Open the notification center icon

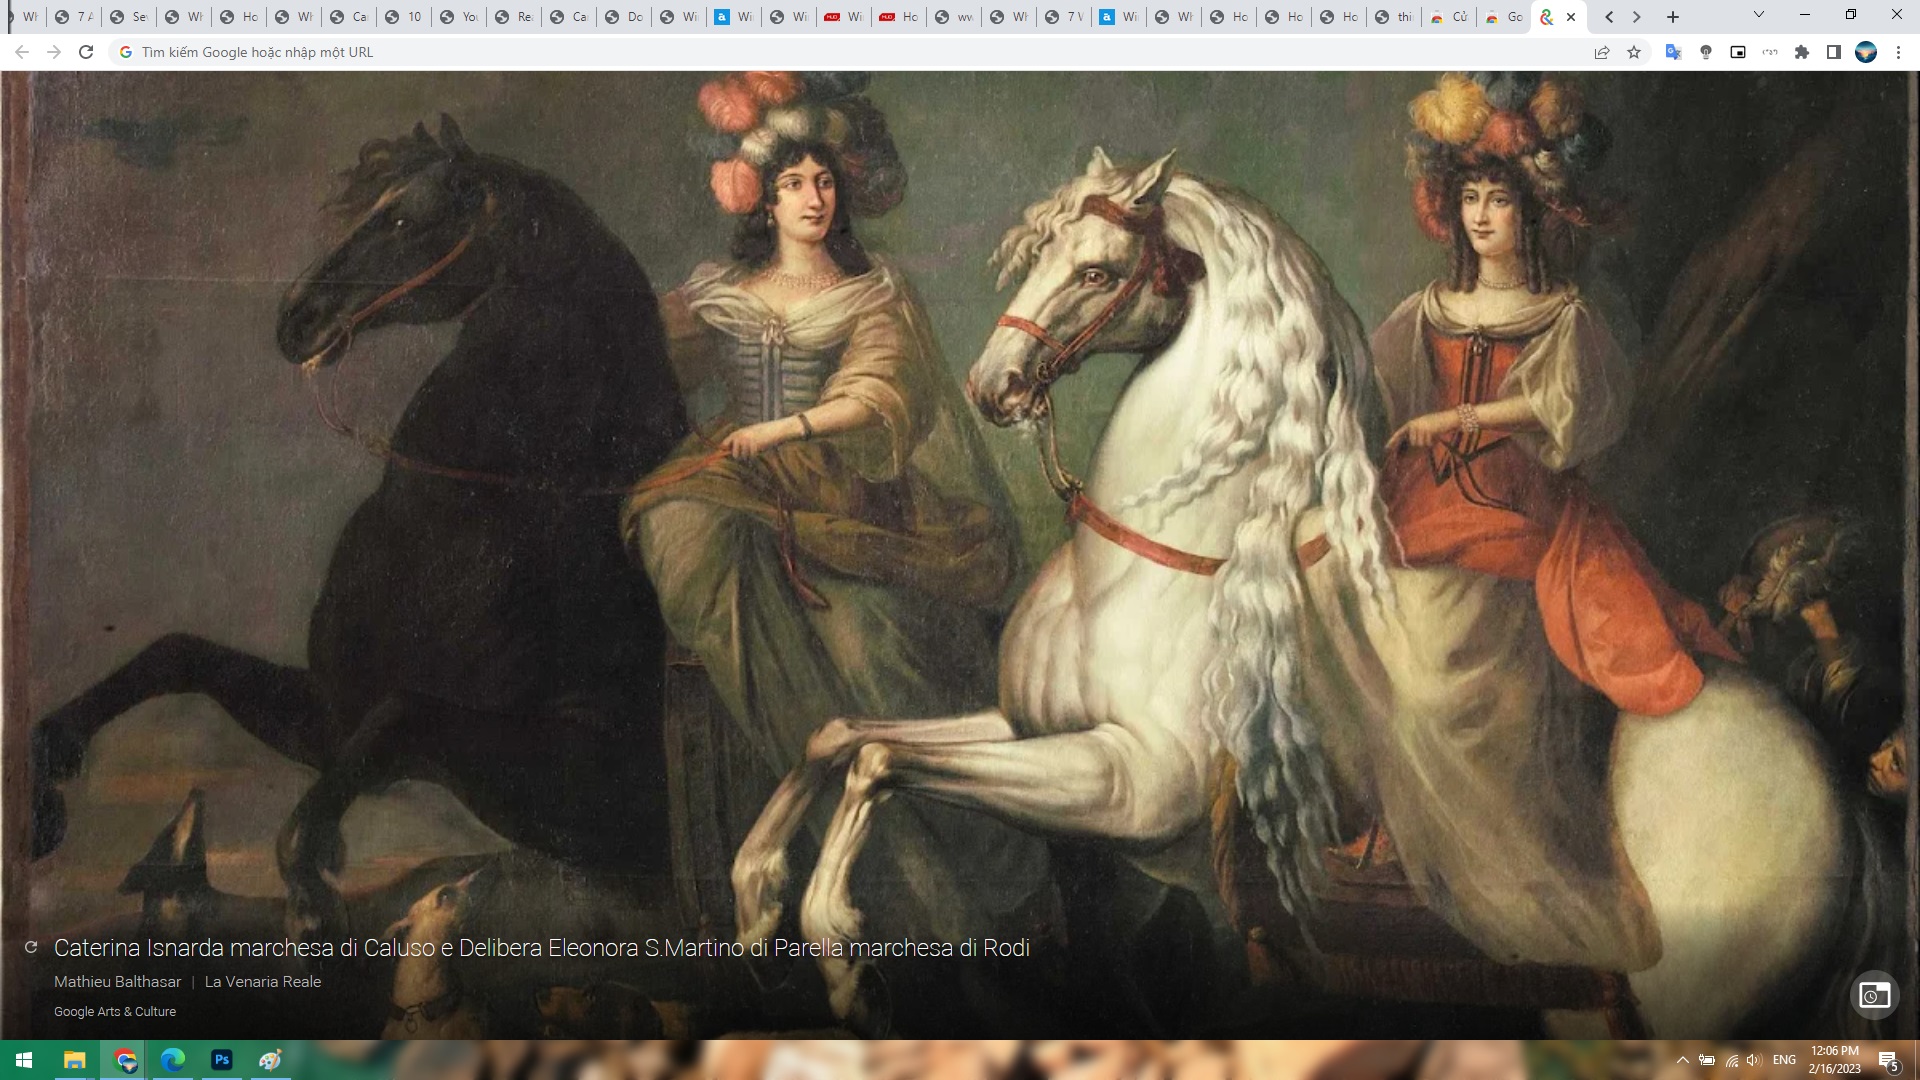point(1889,1061)
